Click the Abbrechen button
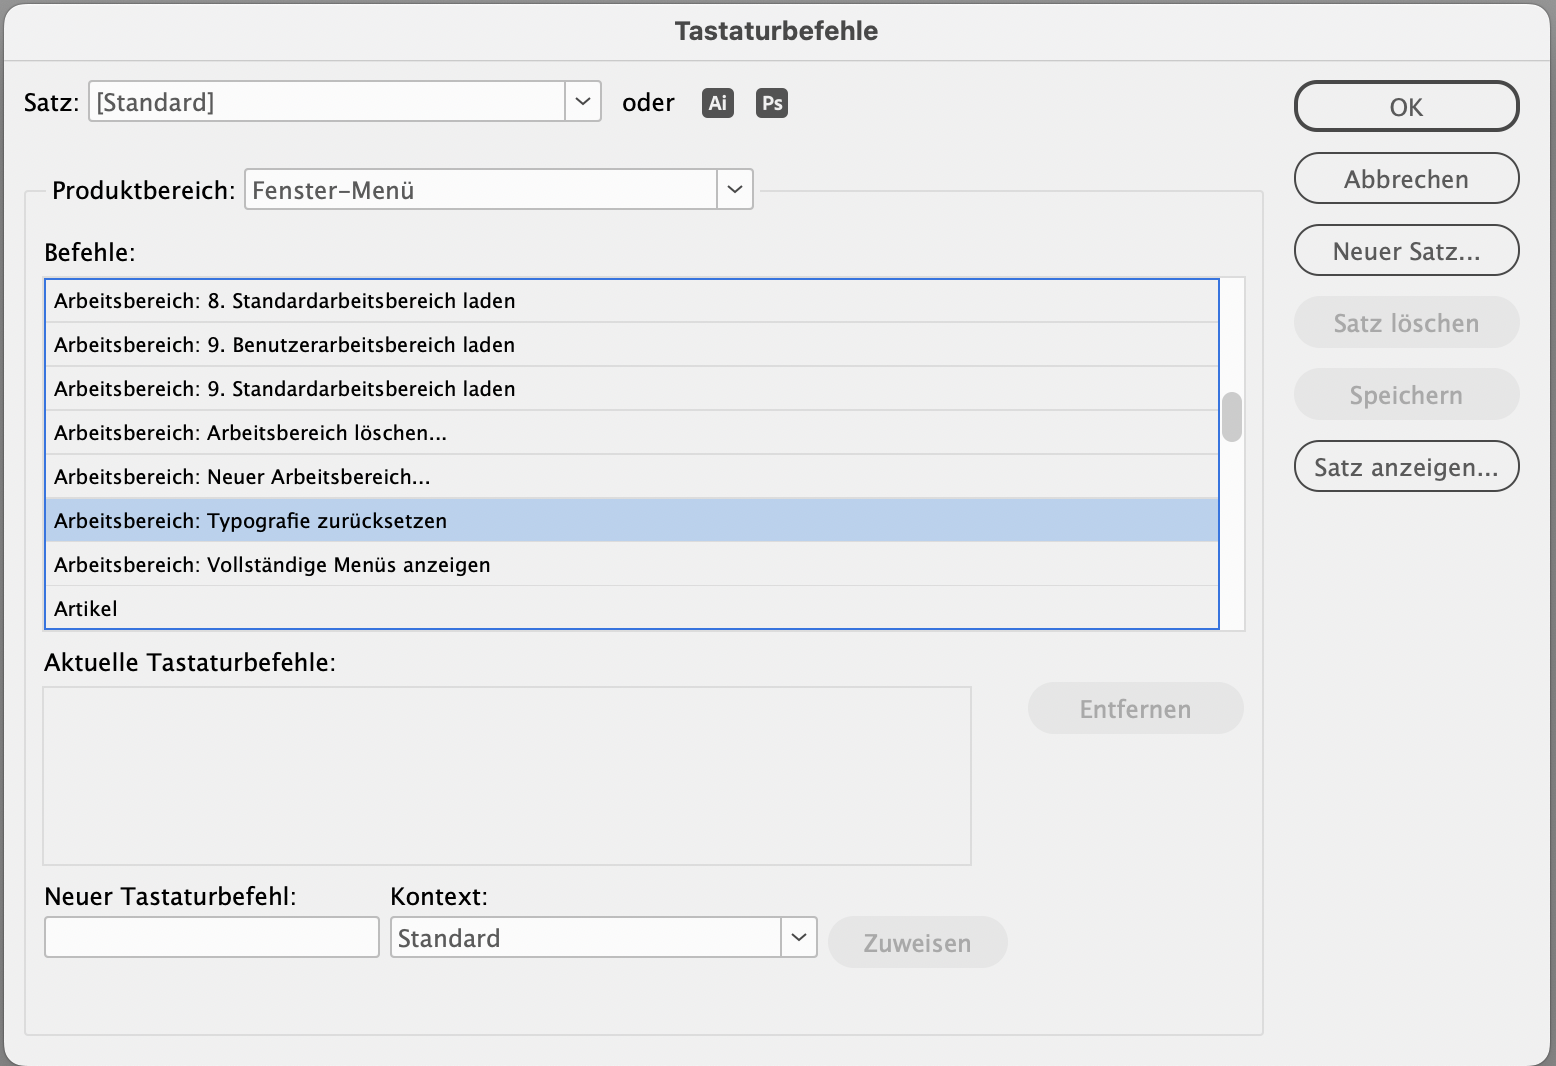 point(1406,179)
